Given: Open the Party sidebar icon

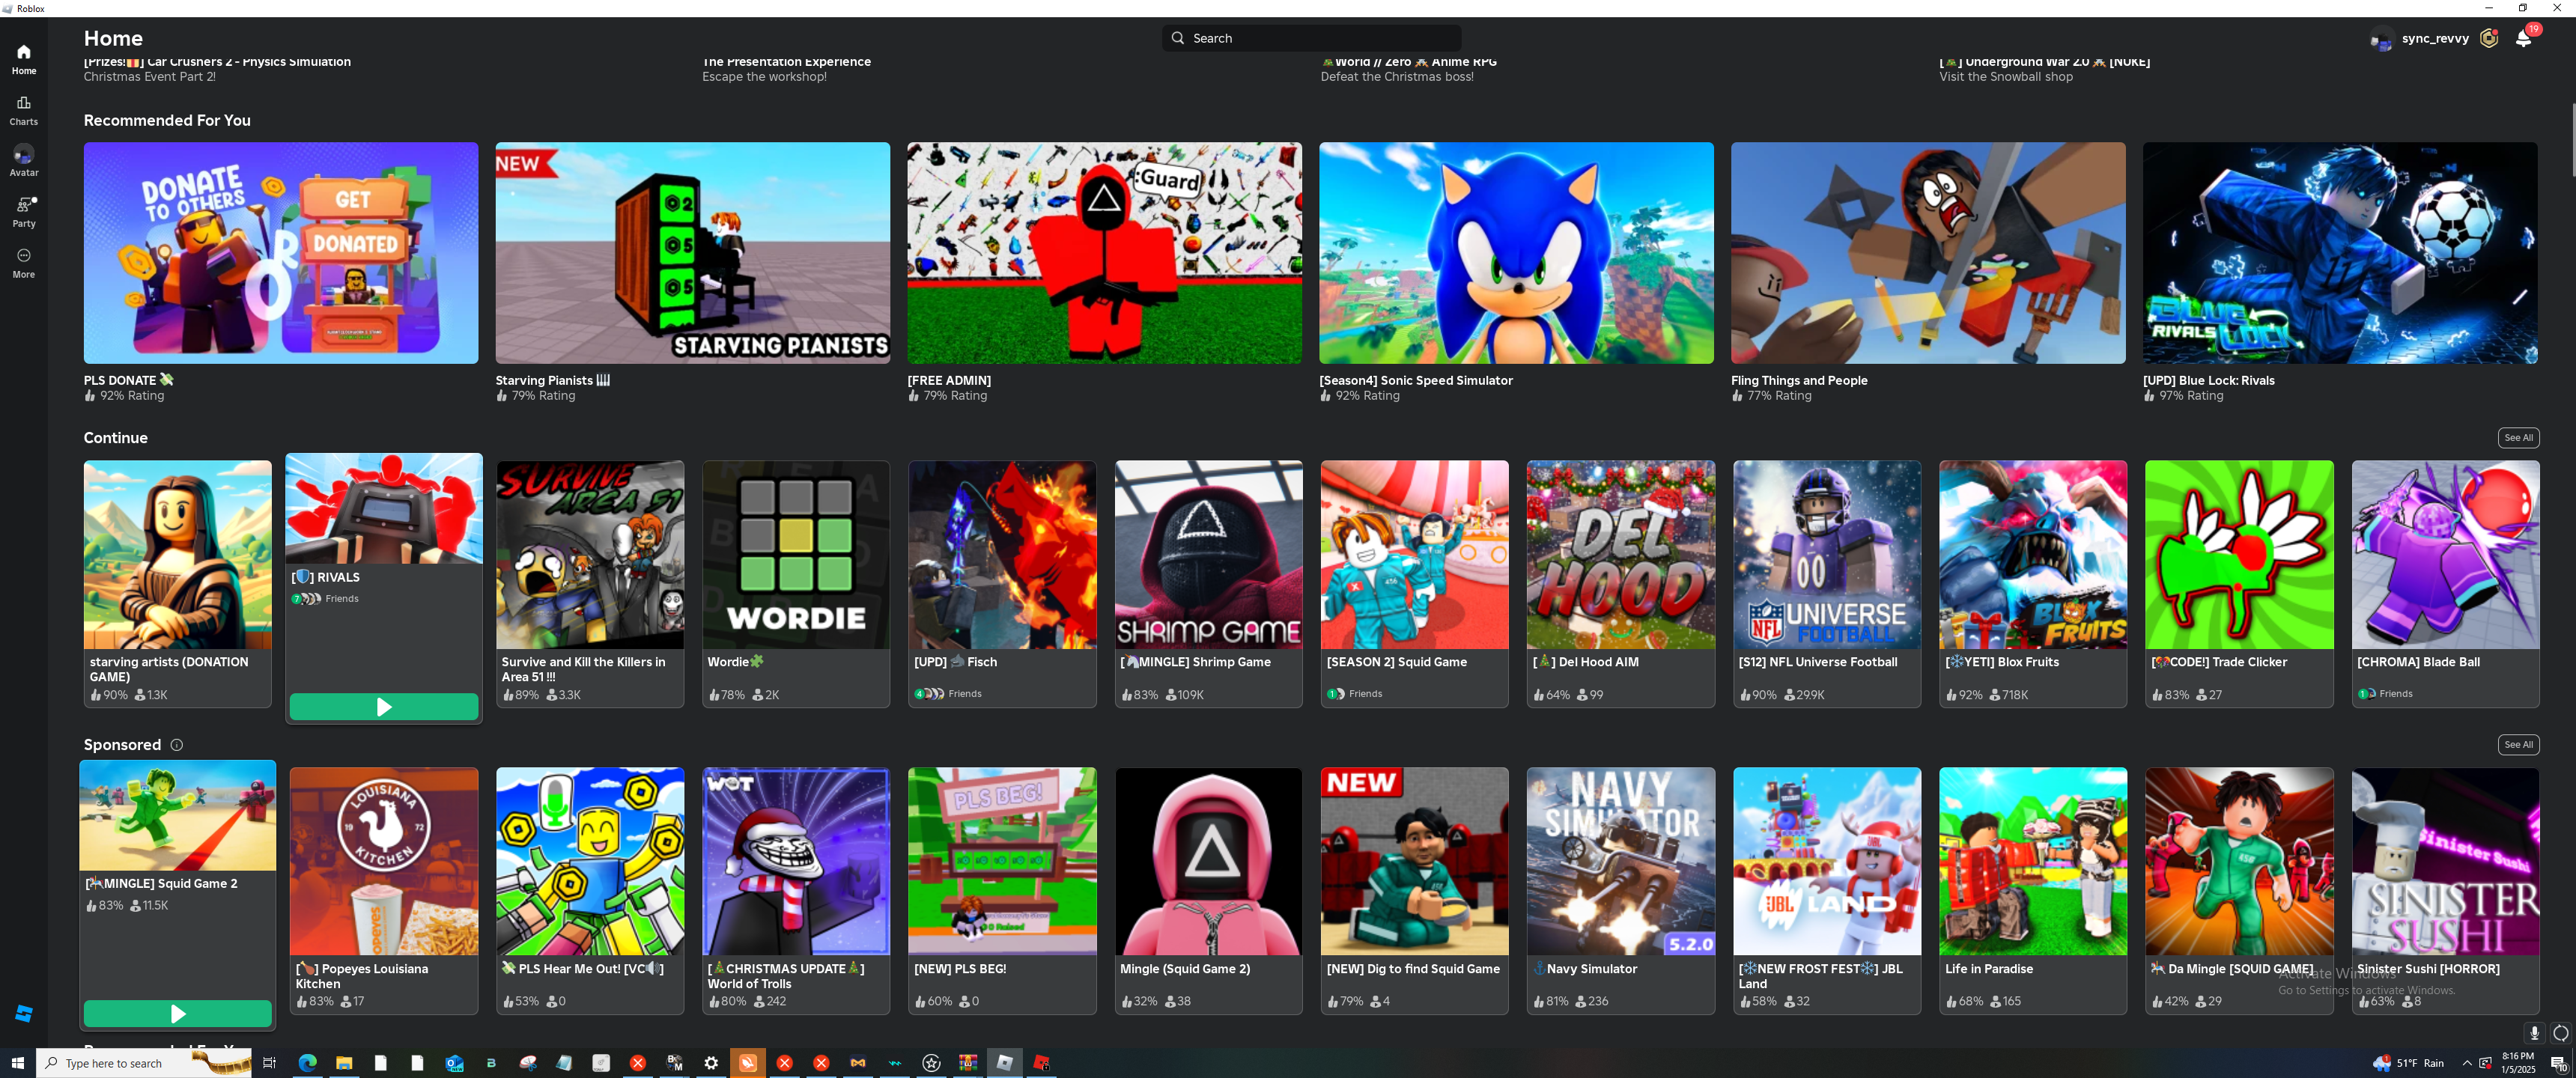Looking at the screenshot, I should (24, 210).
